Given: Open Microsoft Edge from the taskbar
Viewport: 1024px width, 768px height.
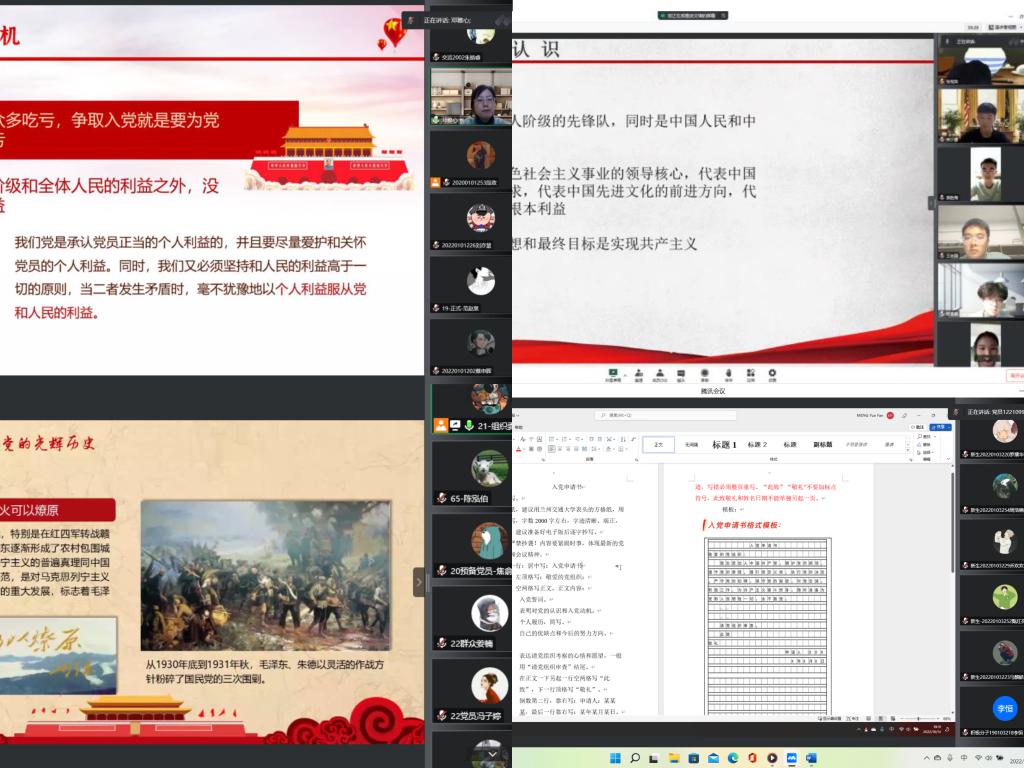Looking at the screenshot, I should pyautogui.click(x=733, y=758).
